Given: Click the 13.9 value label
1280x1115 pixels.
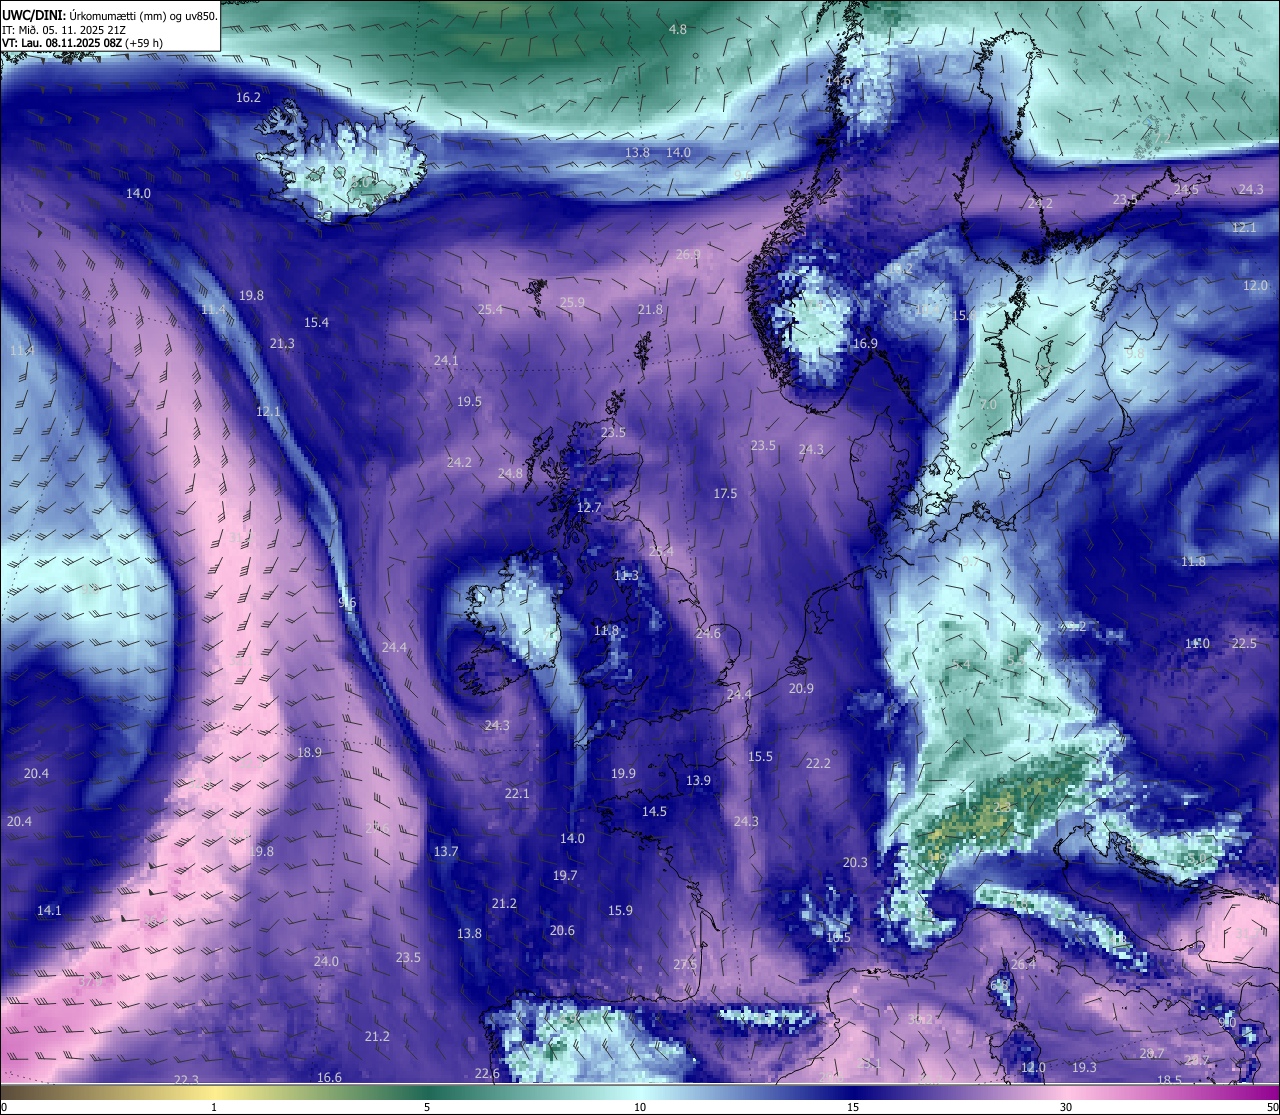Looking at the screenshot, I should [698, 781].
